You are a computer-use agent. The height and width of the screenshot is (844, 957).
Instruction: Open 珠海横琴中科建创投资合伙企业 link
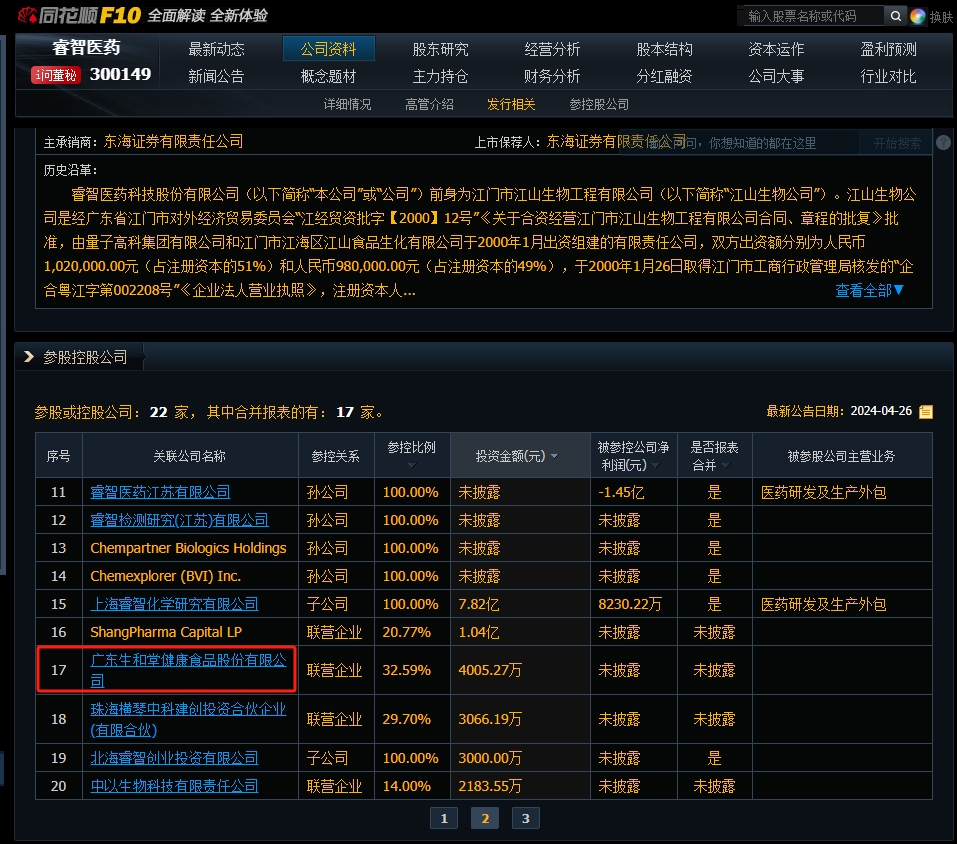point(188,719)
